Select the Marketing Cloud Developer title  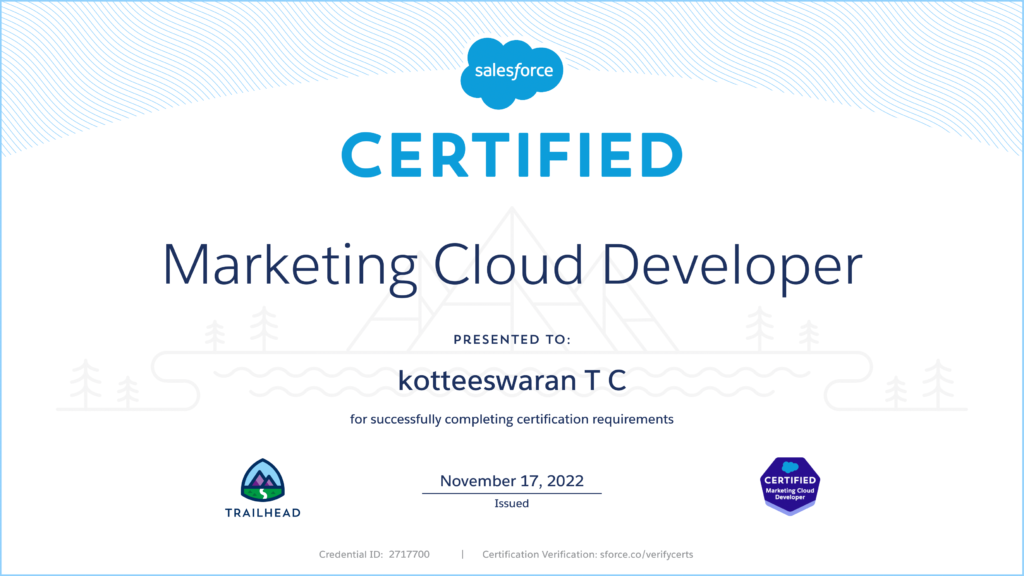tap(512, 266)
